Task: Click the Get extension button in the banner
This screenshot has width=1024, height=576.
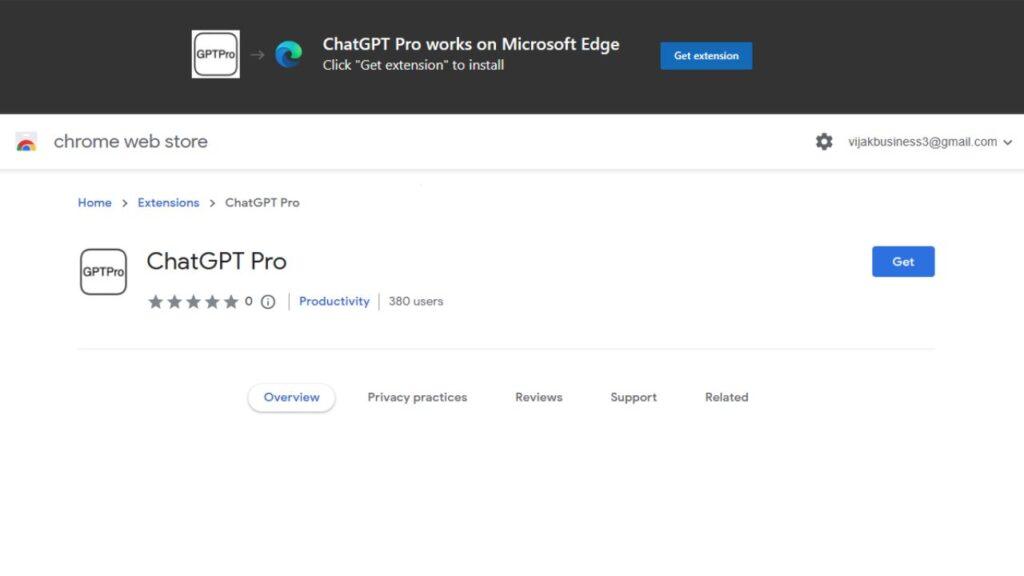Action: [706, 56]
